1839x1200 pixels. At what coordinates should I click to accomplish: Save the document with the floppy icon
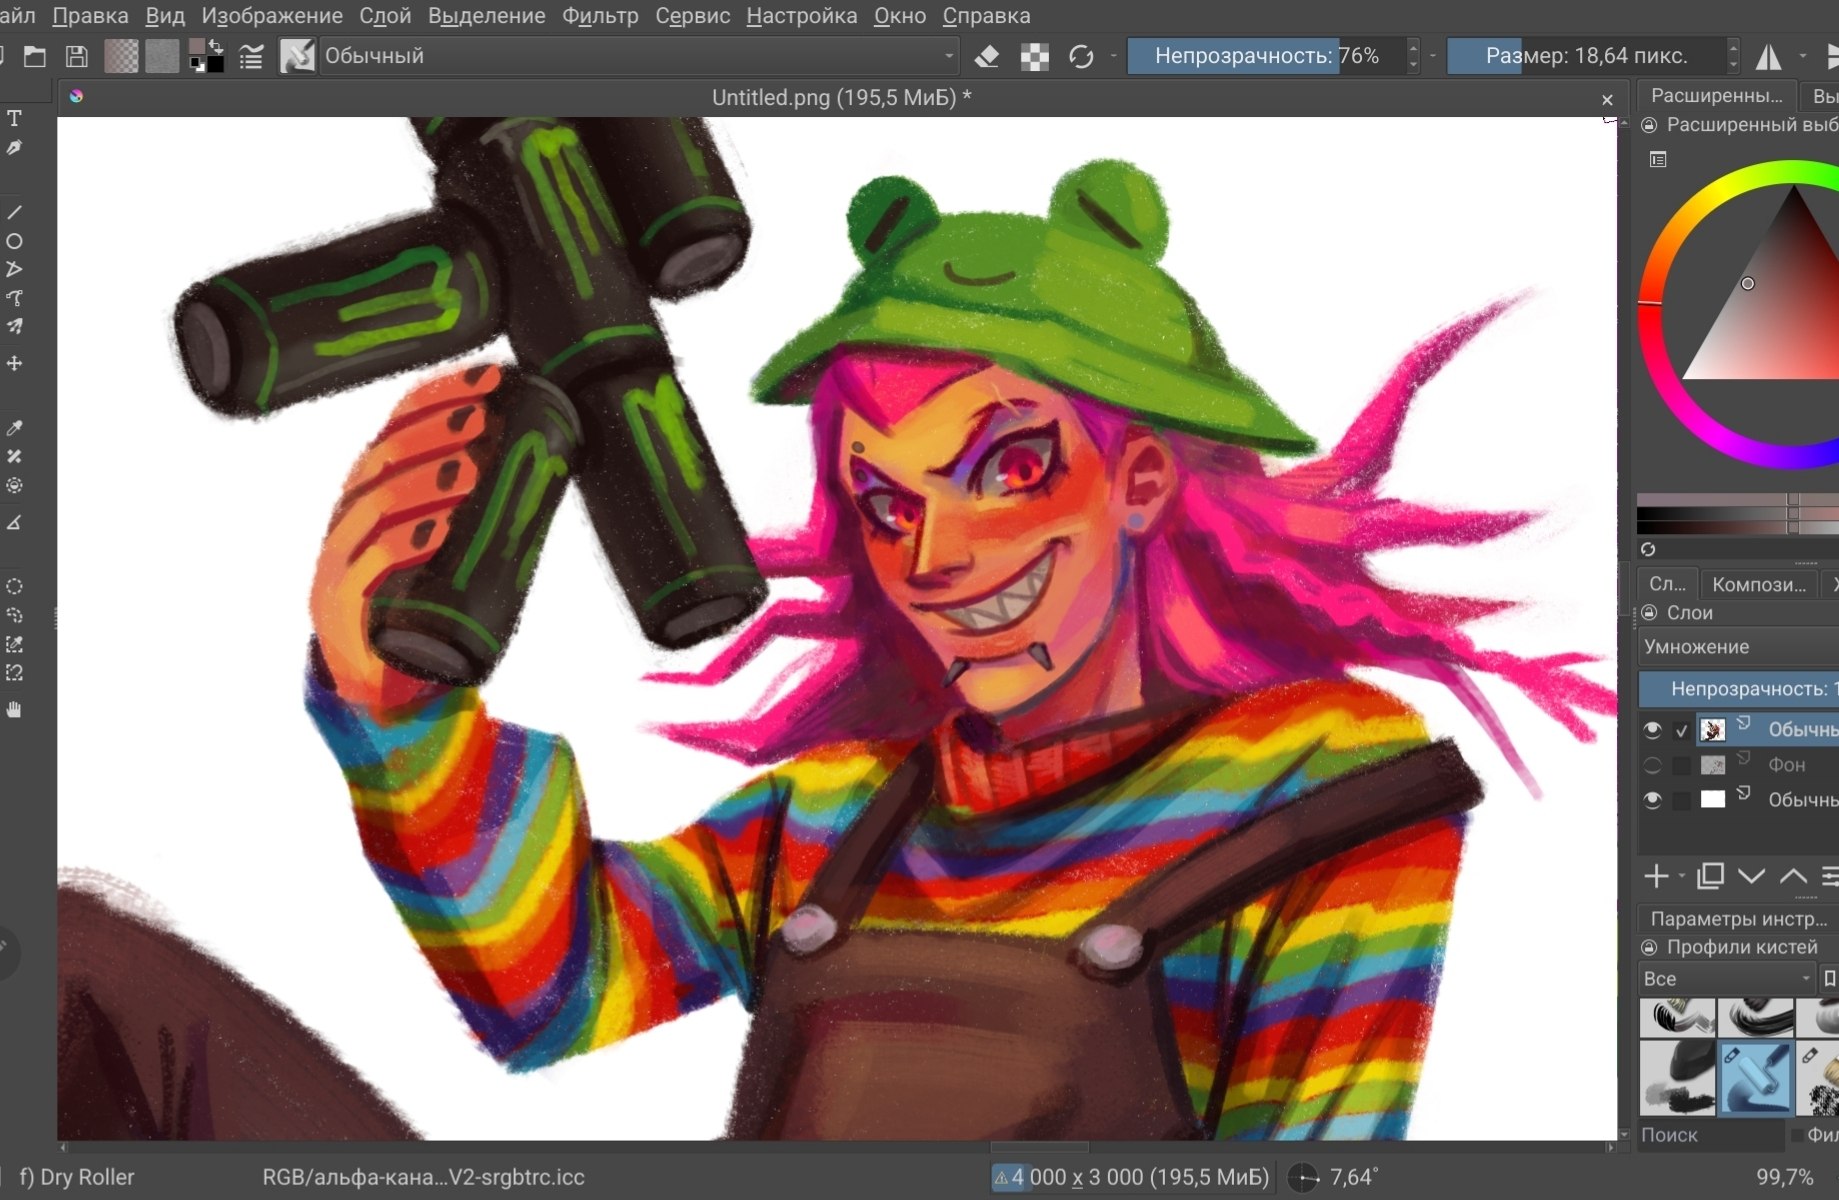click(x=76, y=56)
